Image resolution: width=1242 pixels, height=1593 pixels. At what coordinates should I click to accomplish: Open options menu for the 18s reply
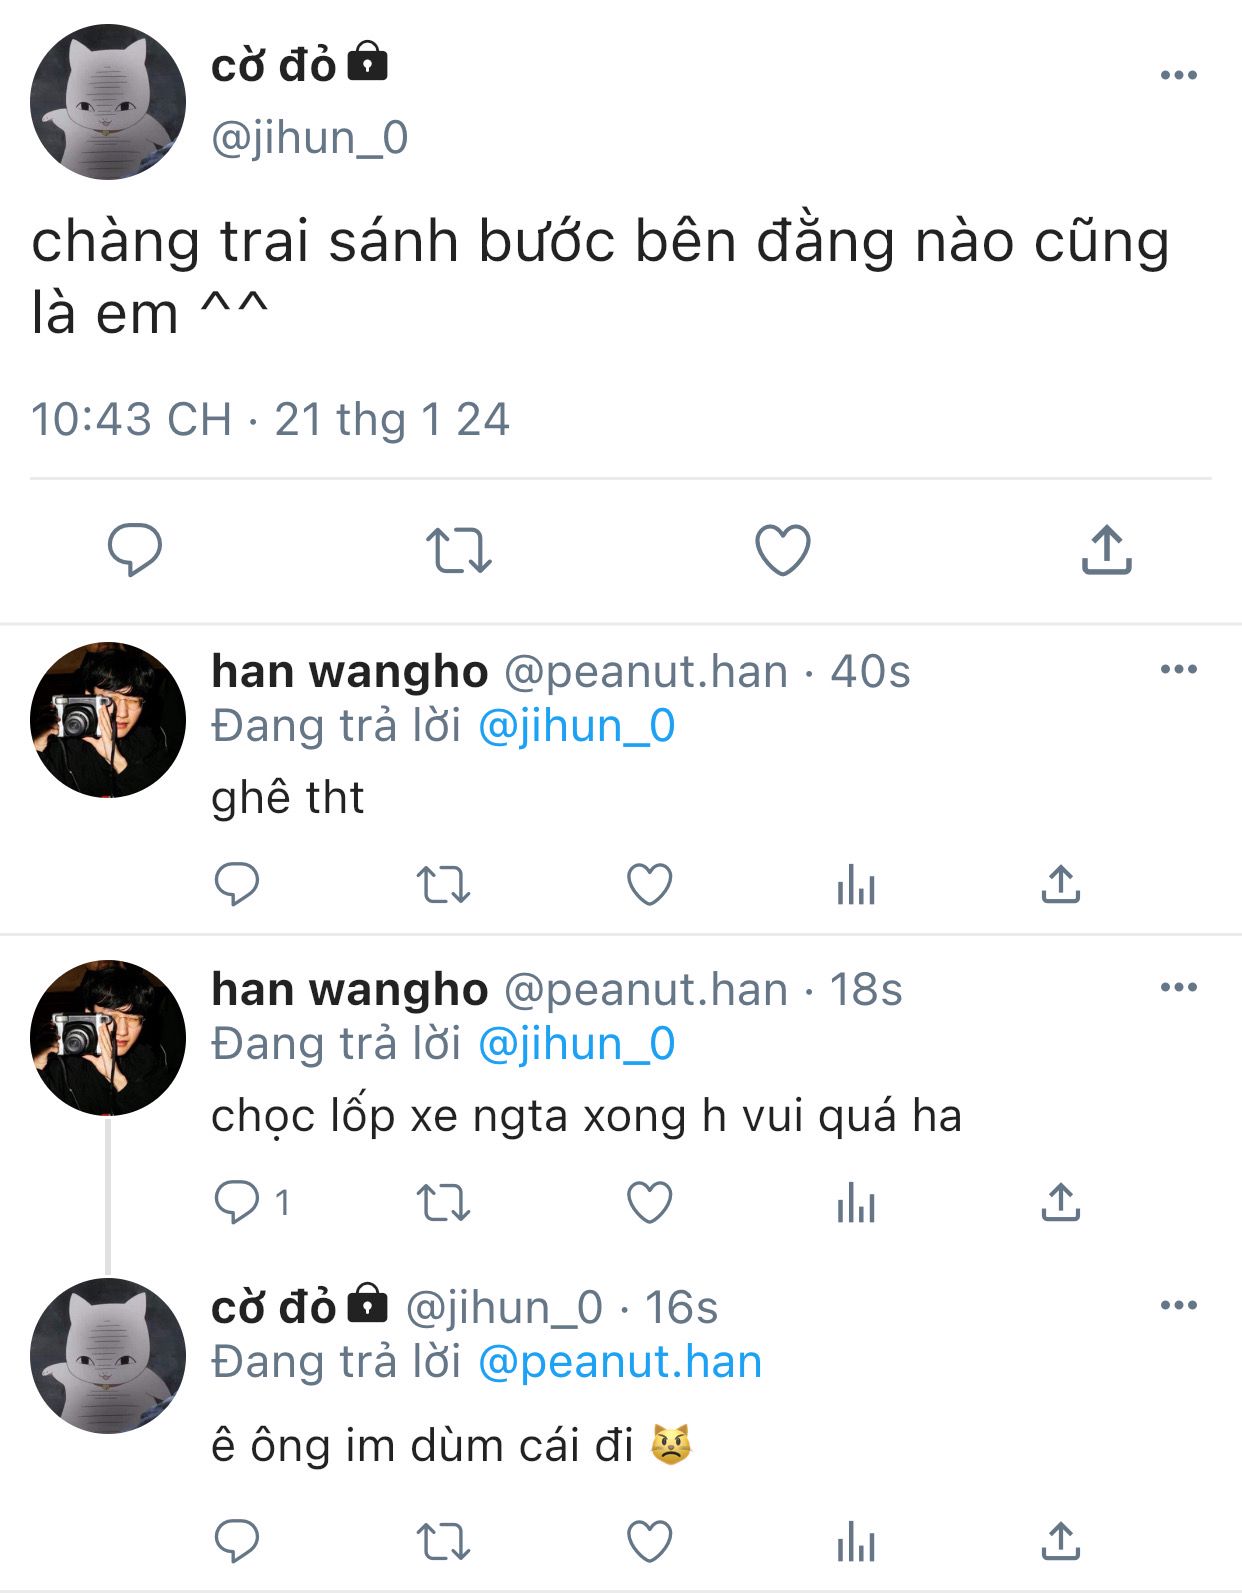click(x=1178, y=987)
